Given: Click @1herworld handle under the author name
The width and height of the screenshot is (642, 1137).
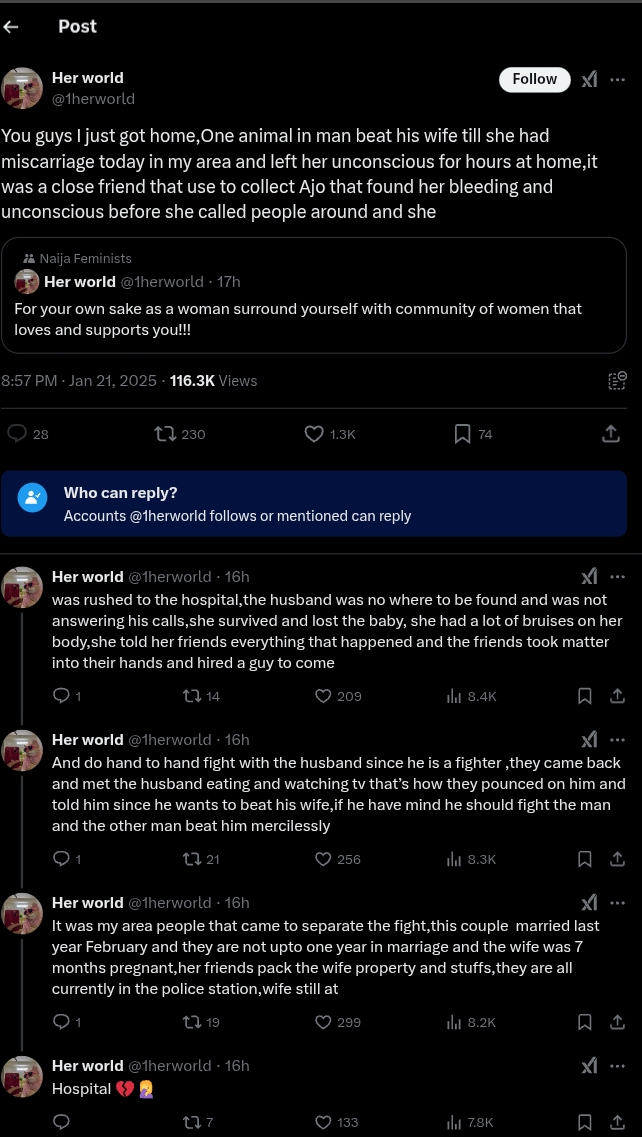Looking at the screenshot, I should pos(93,99).
